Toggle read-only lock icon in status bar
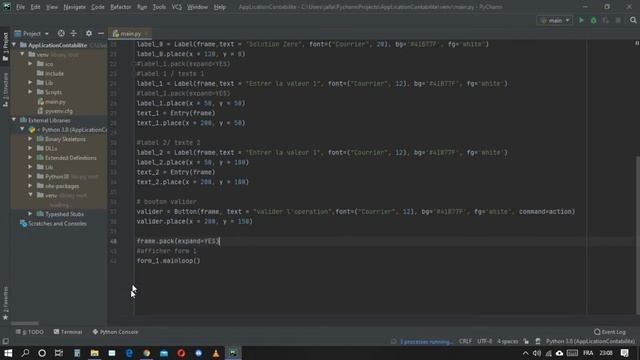Viewport: 640px width, 360px height. (526, 341)
